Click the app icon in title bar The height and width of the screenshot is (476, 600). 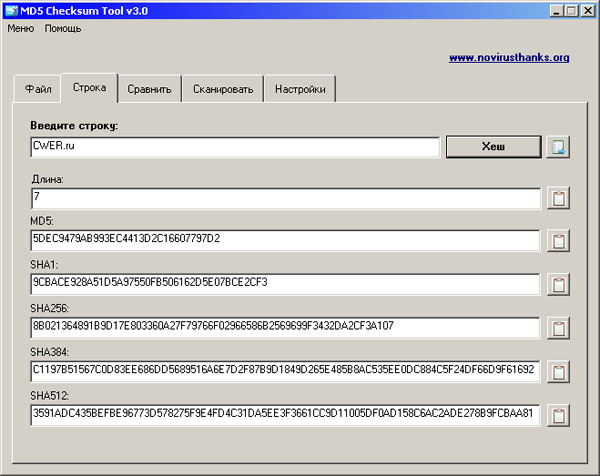point(11,11)
